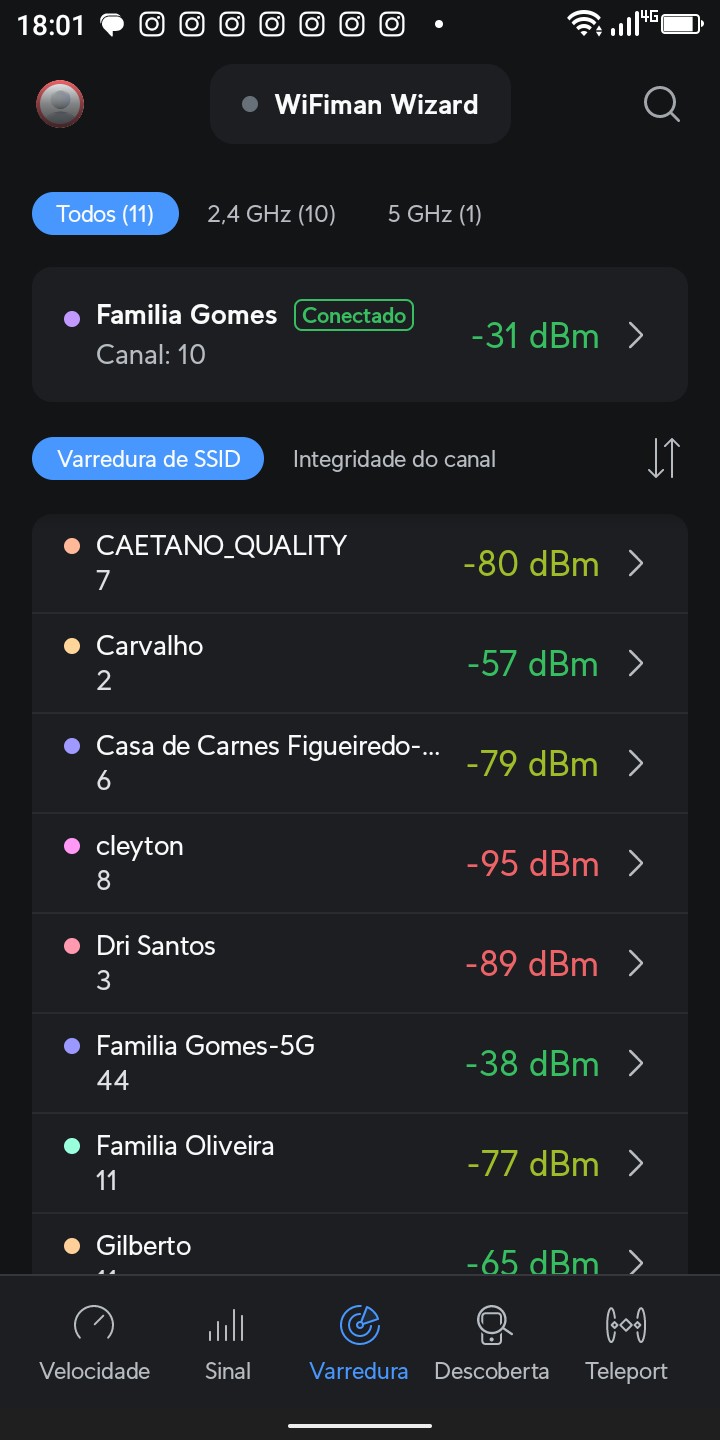The height and width of the screenshot is (1440, 720).
Task: Tap the Conectado status badge
Action: [353, 316]
